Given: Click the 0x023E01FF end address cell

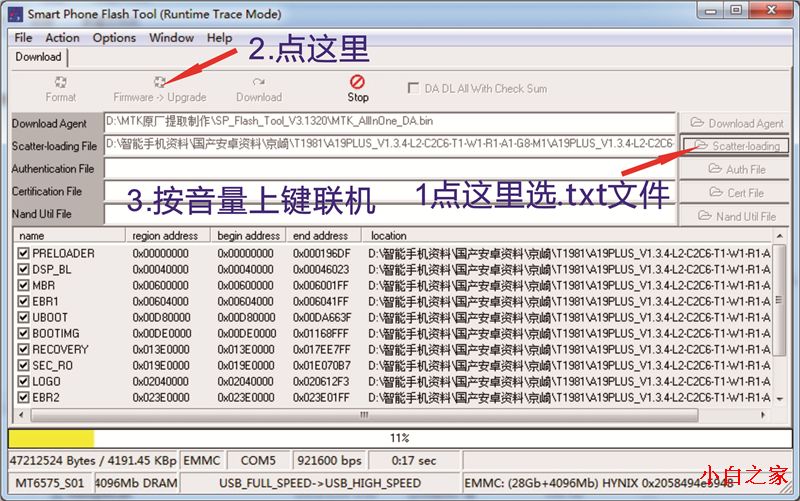Looking at the screenshot, I should [321, 397].
